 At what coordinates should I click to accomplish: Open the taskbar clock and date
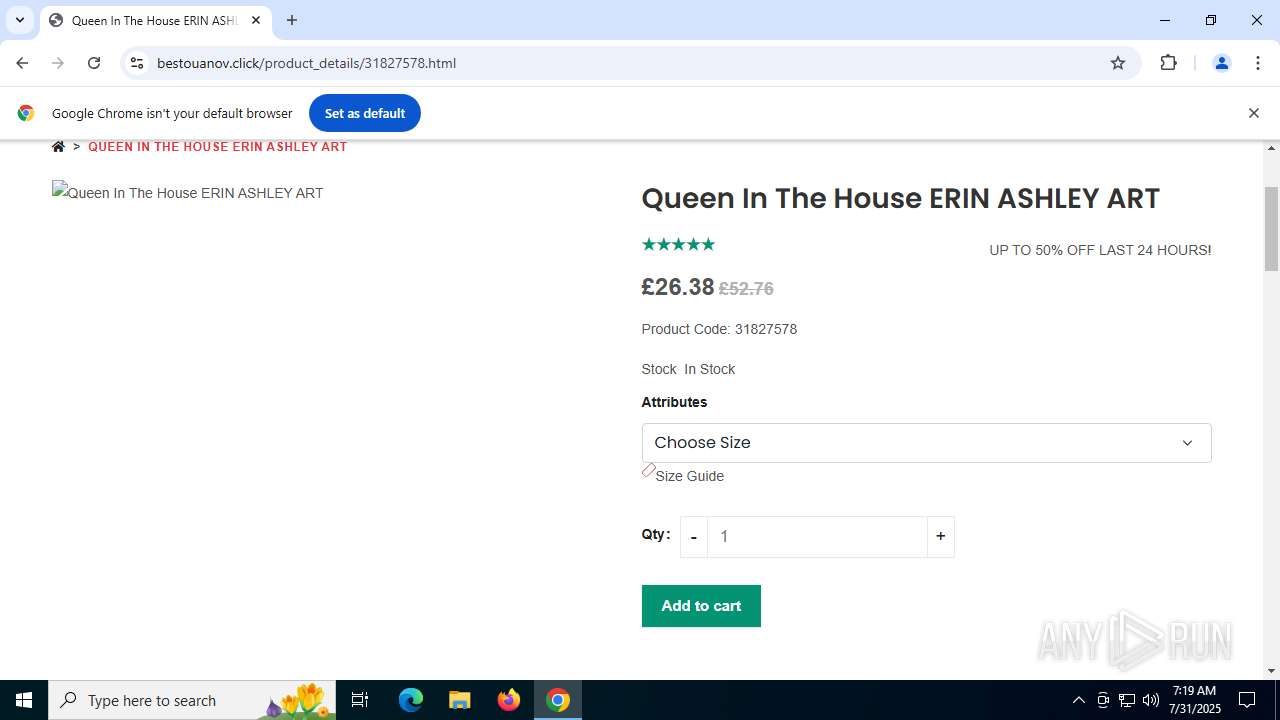click(1194, 700)
